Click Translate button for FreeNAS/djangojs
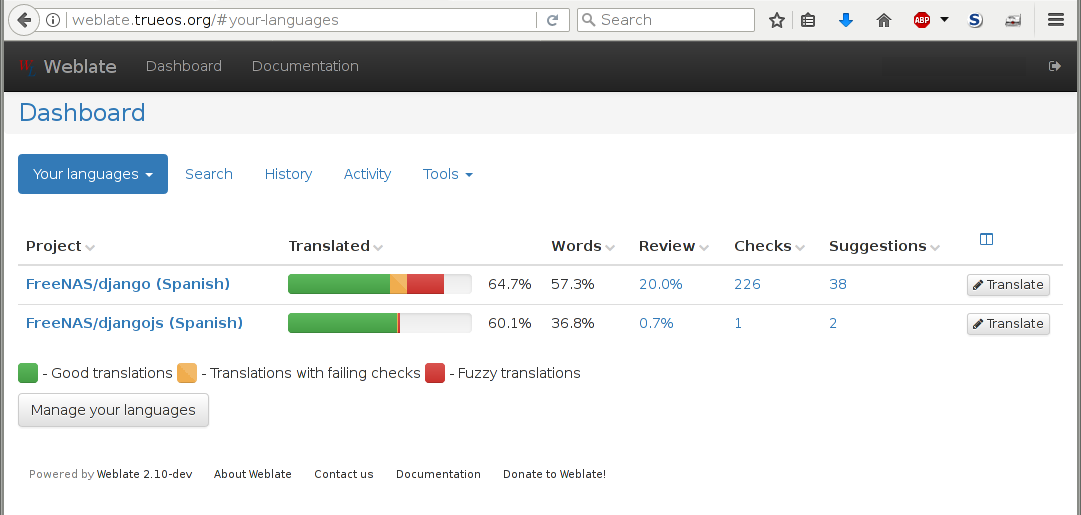This screenshot has width=1081, height=515. [x=1009, y=324]
